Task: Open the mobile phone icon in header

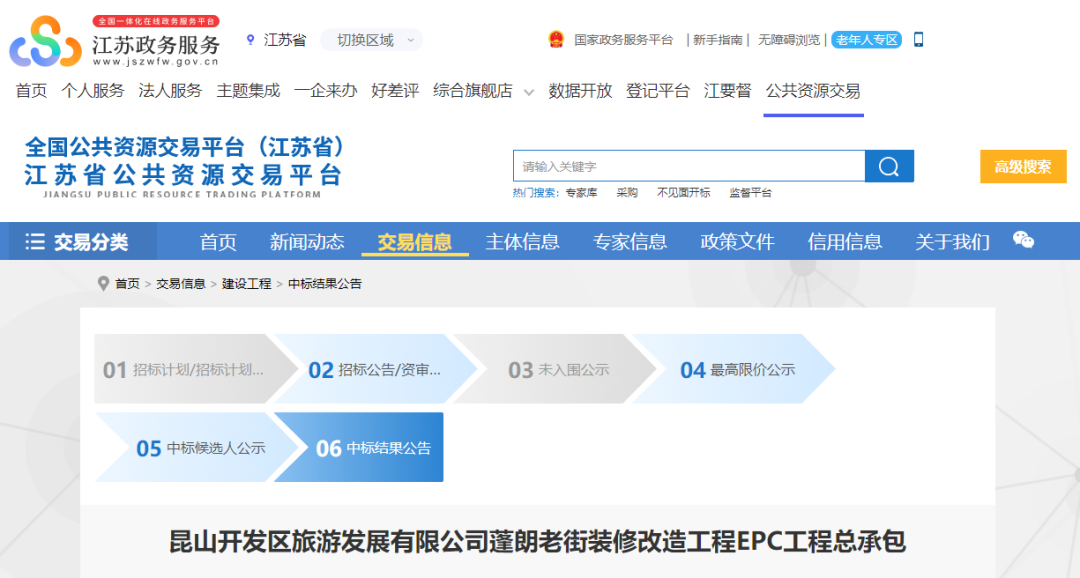Action: [x=919, y=40]
